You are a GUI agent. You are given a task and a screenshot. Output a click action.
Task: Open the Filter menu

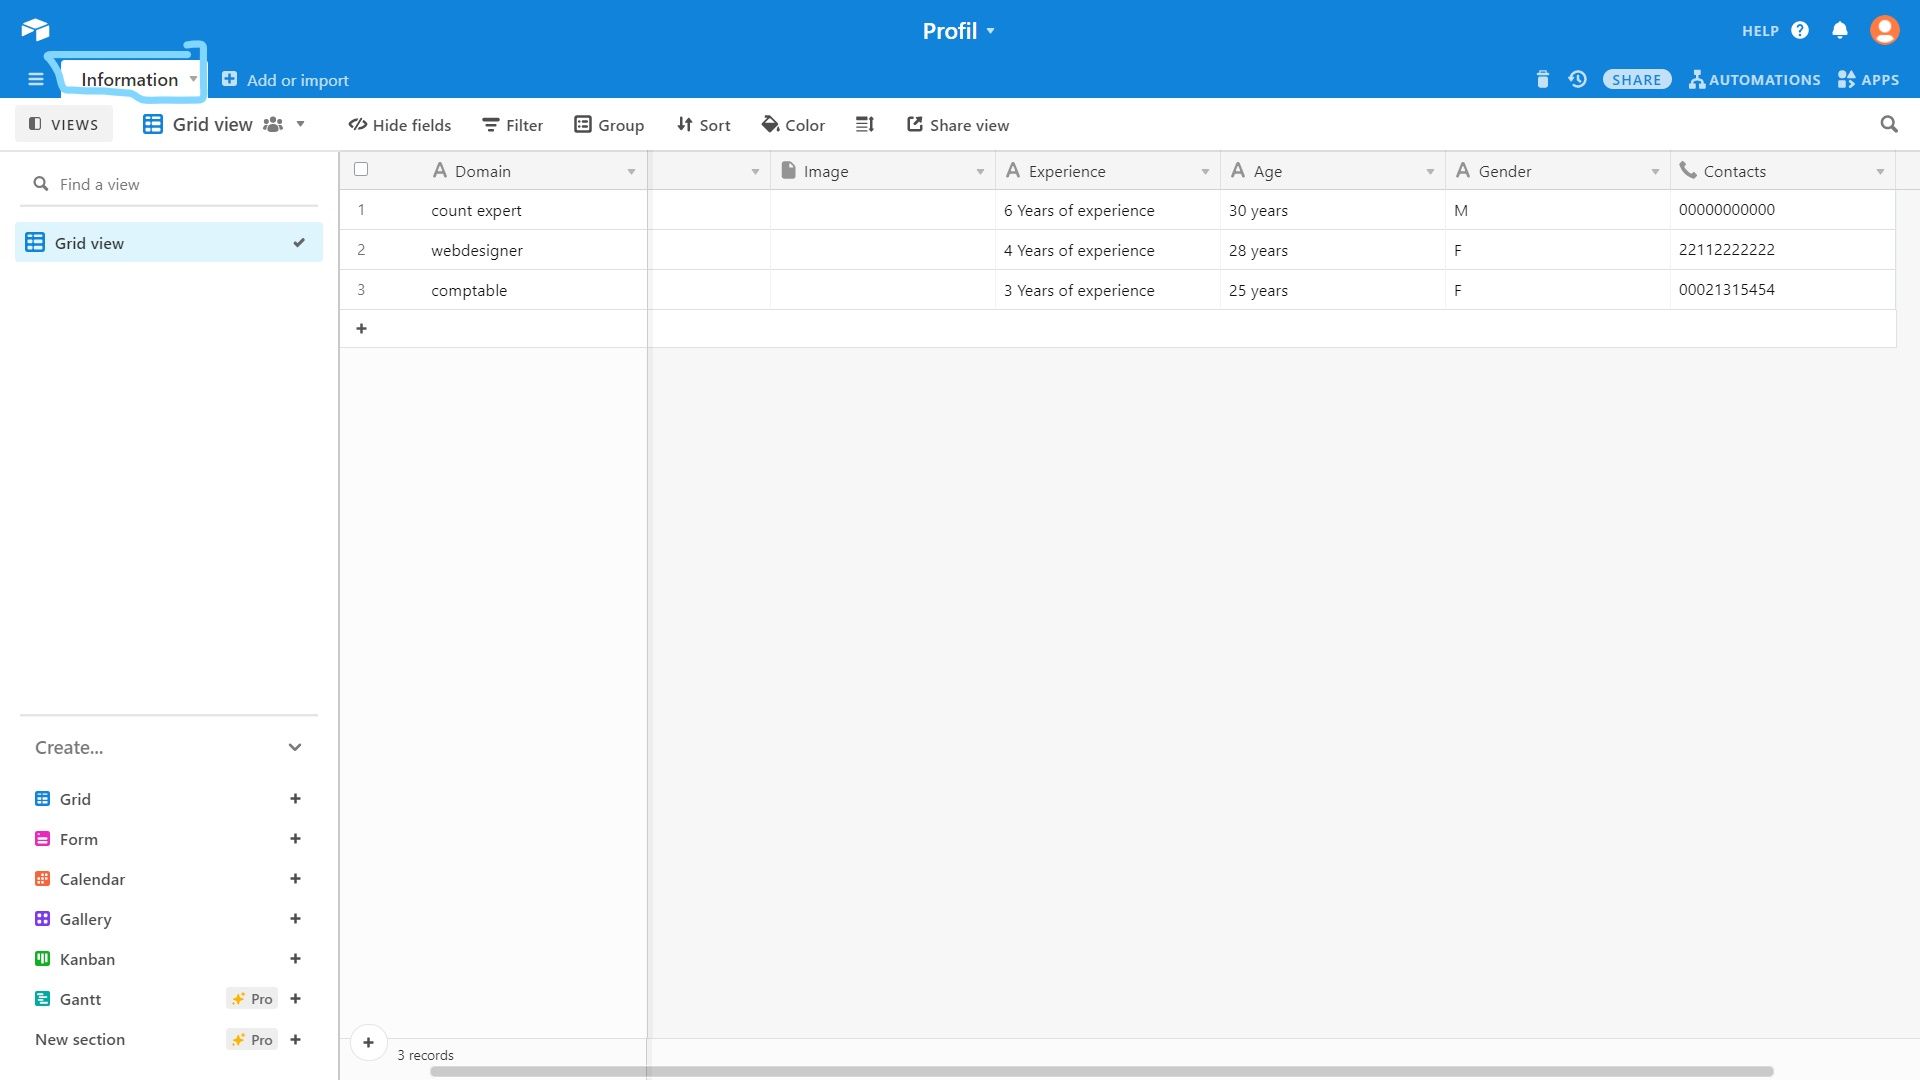pyautogui.click(x=513, y=125)
